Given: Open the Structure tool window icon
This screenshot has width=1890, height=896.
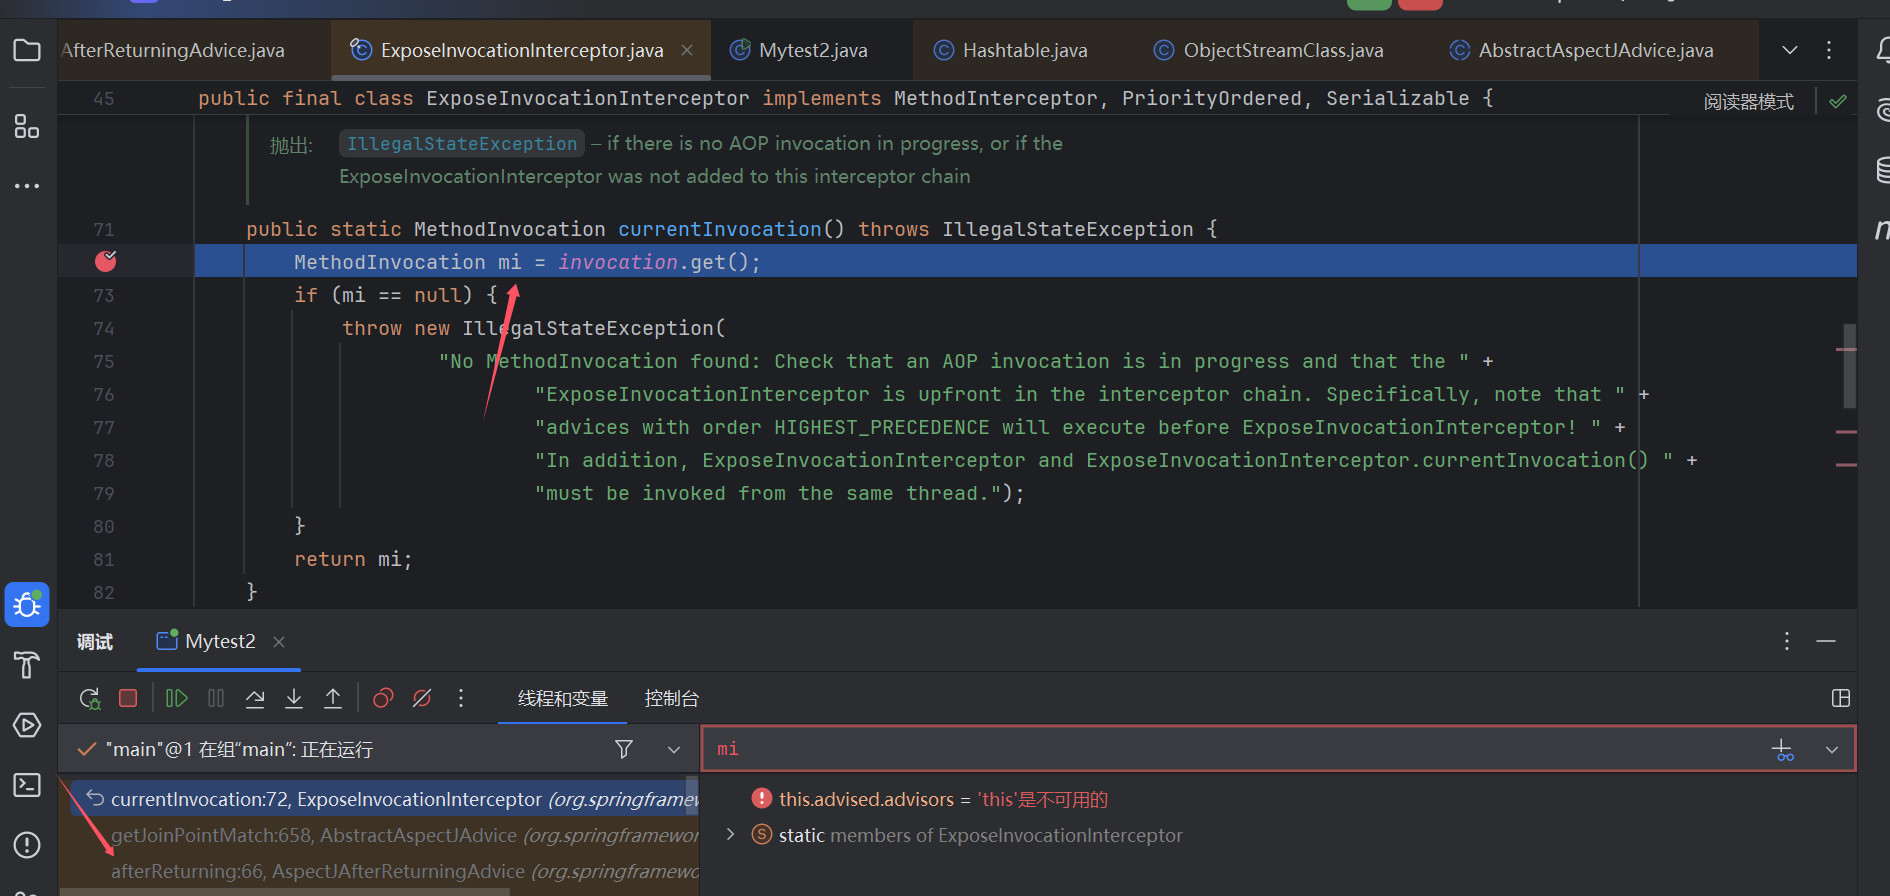Looking at the screenshot, I should [x=27, y=126].
